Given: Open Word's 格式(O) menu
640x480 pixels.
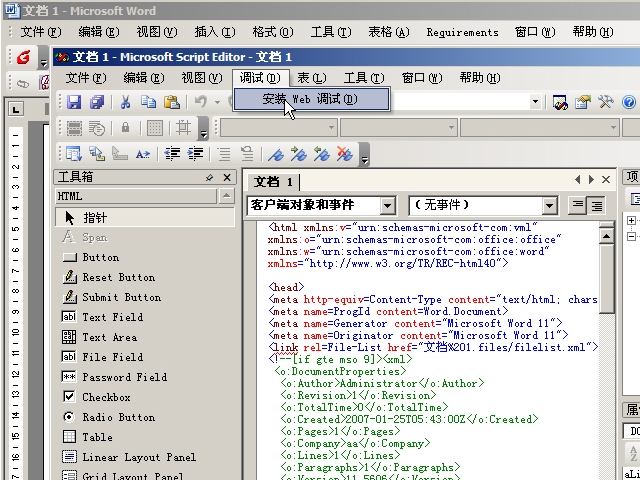Looking at the screenshot, I should point(273,32).
